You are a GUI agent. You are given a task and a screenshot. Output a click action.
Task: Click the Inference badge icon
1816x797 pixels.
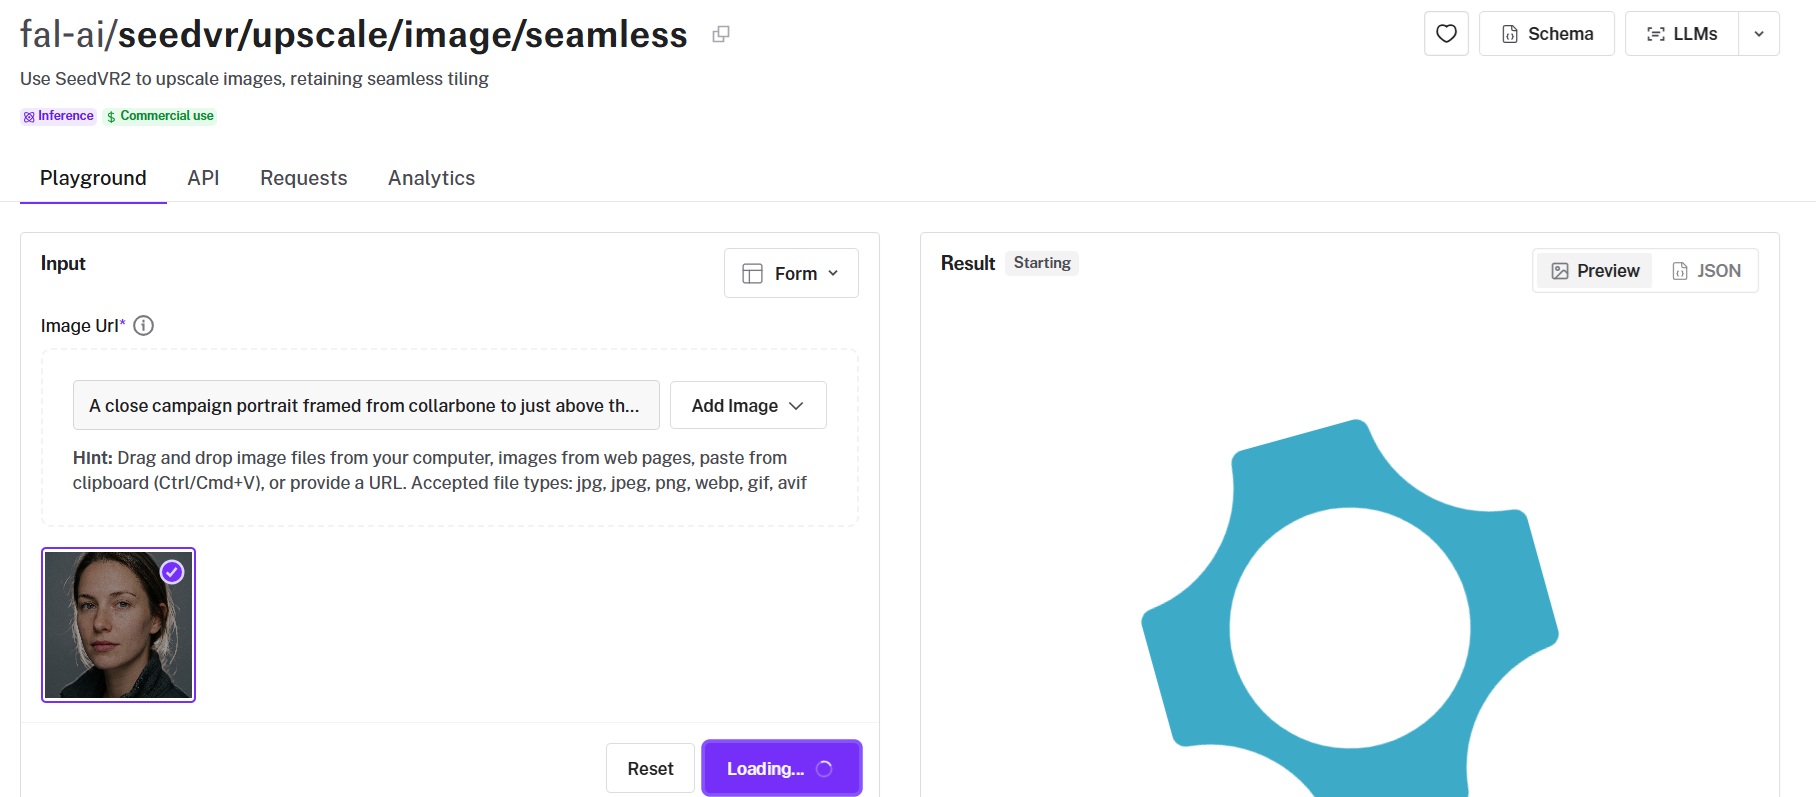(x=29, y=117)
